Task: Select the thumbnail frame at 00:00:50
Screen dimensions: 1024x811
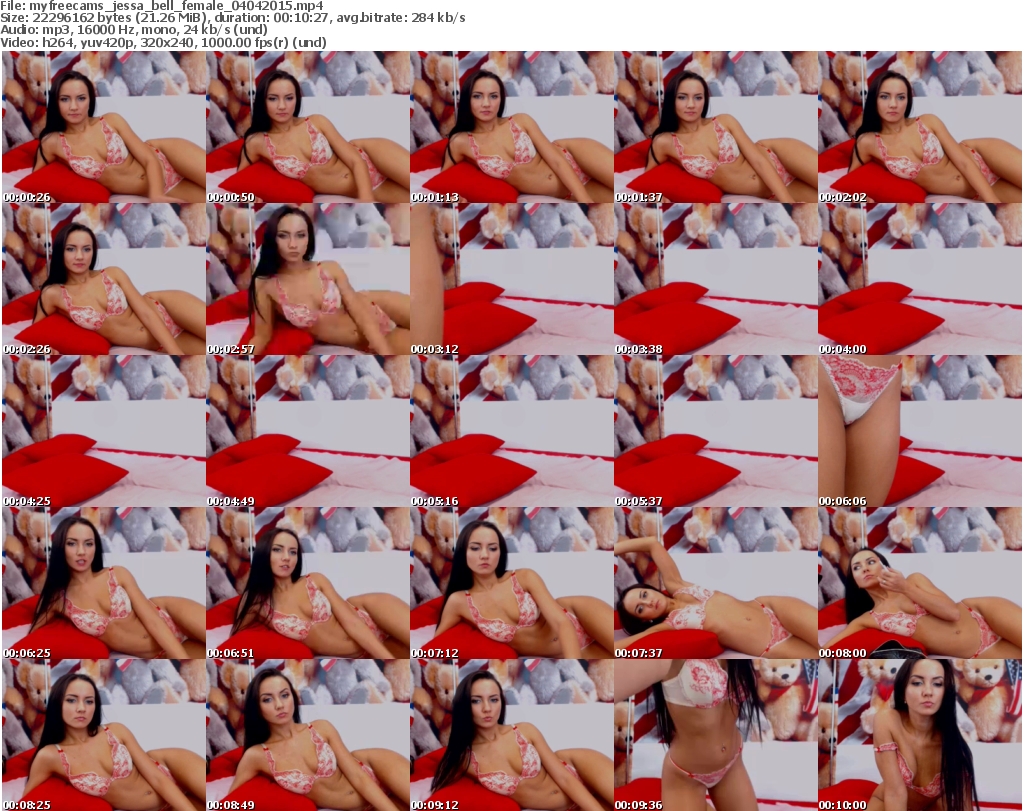Action: (308, 127)
